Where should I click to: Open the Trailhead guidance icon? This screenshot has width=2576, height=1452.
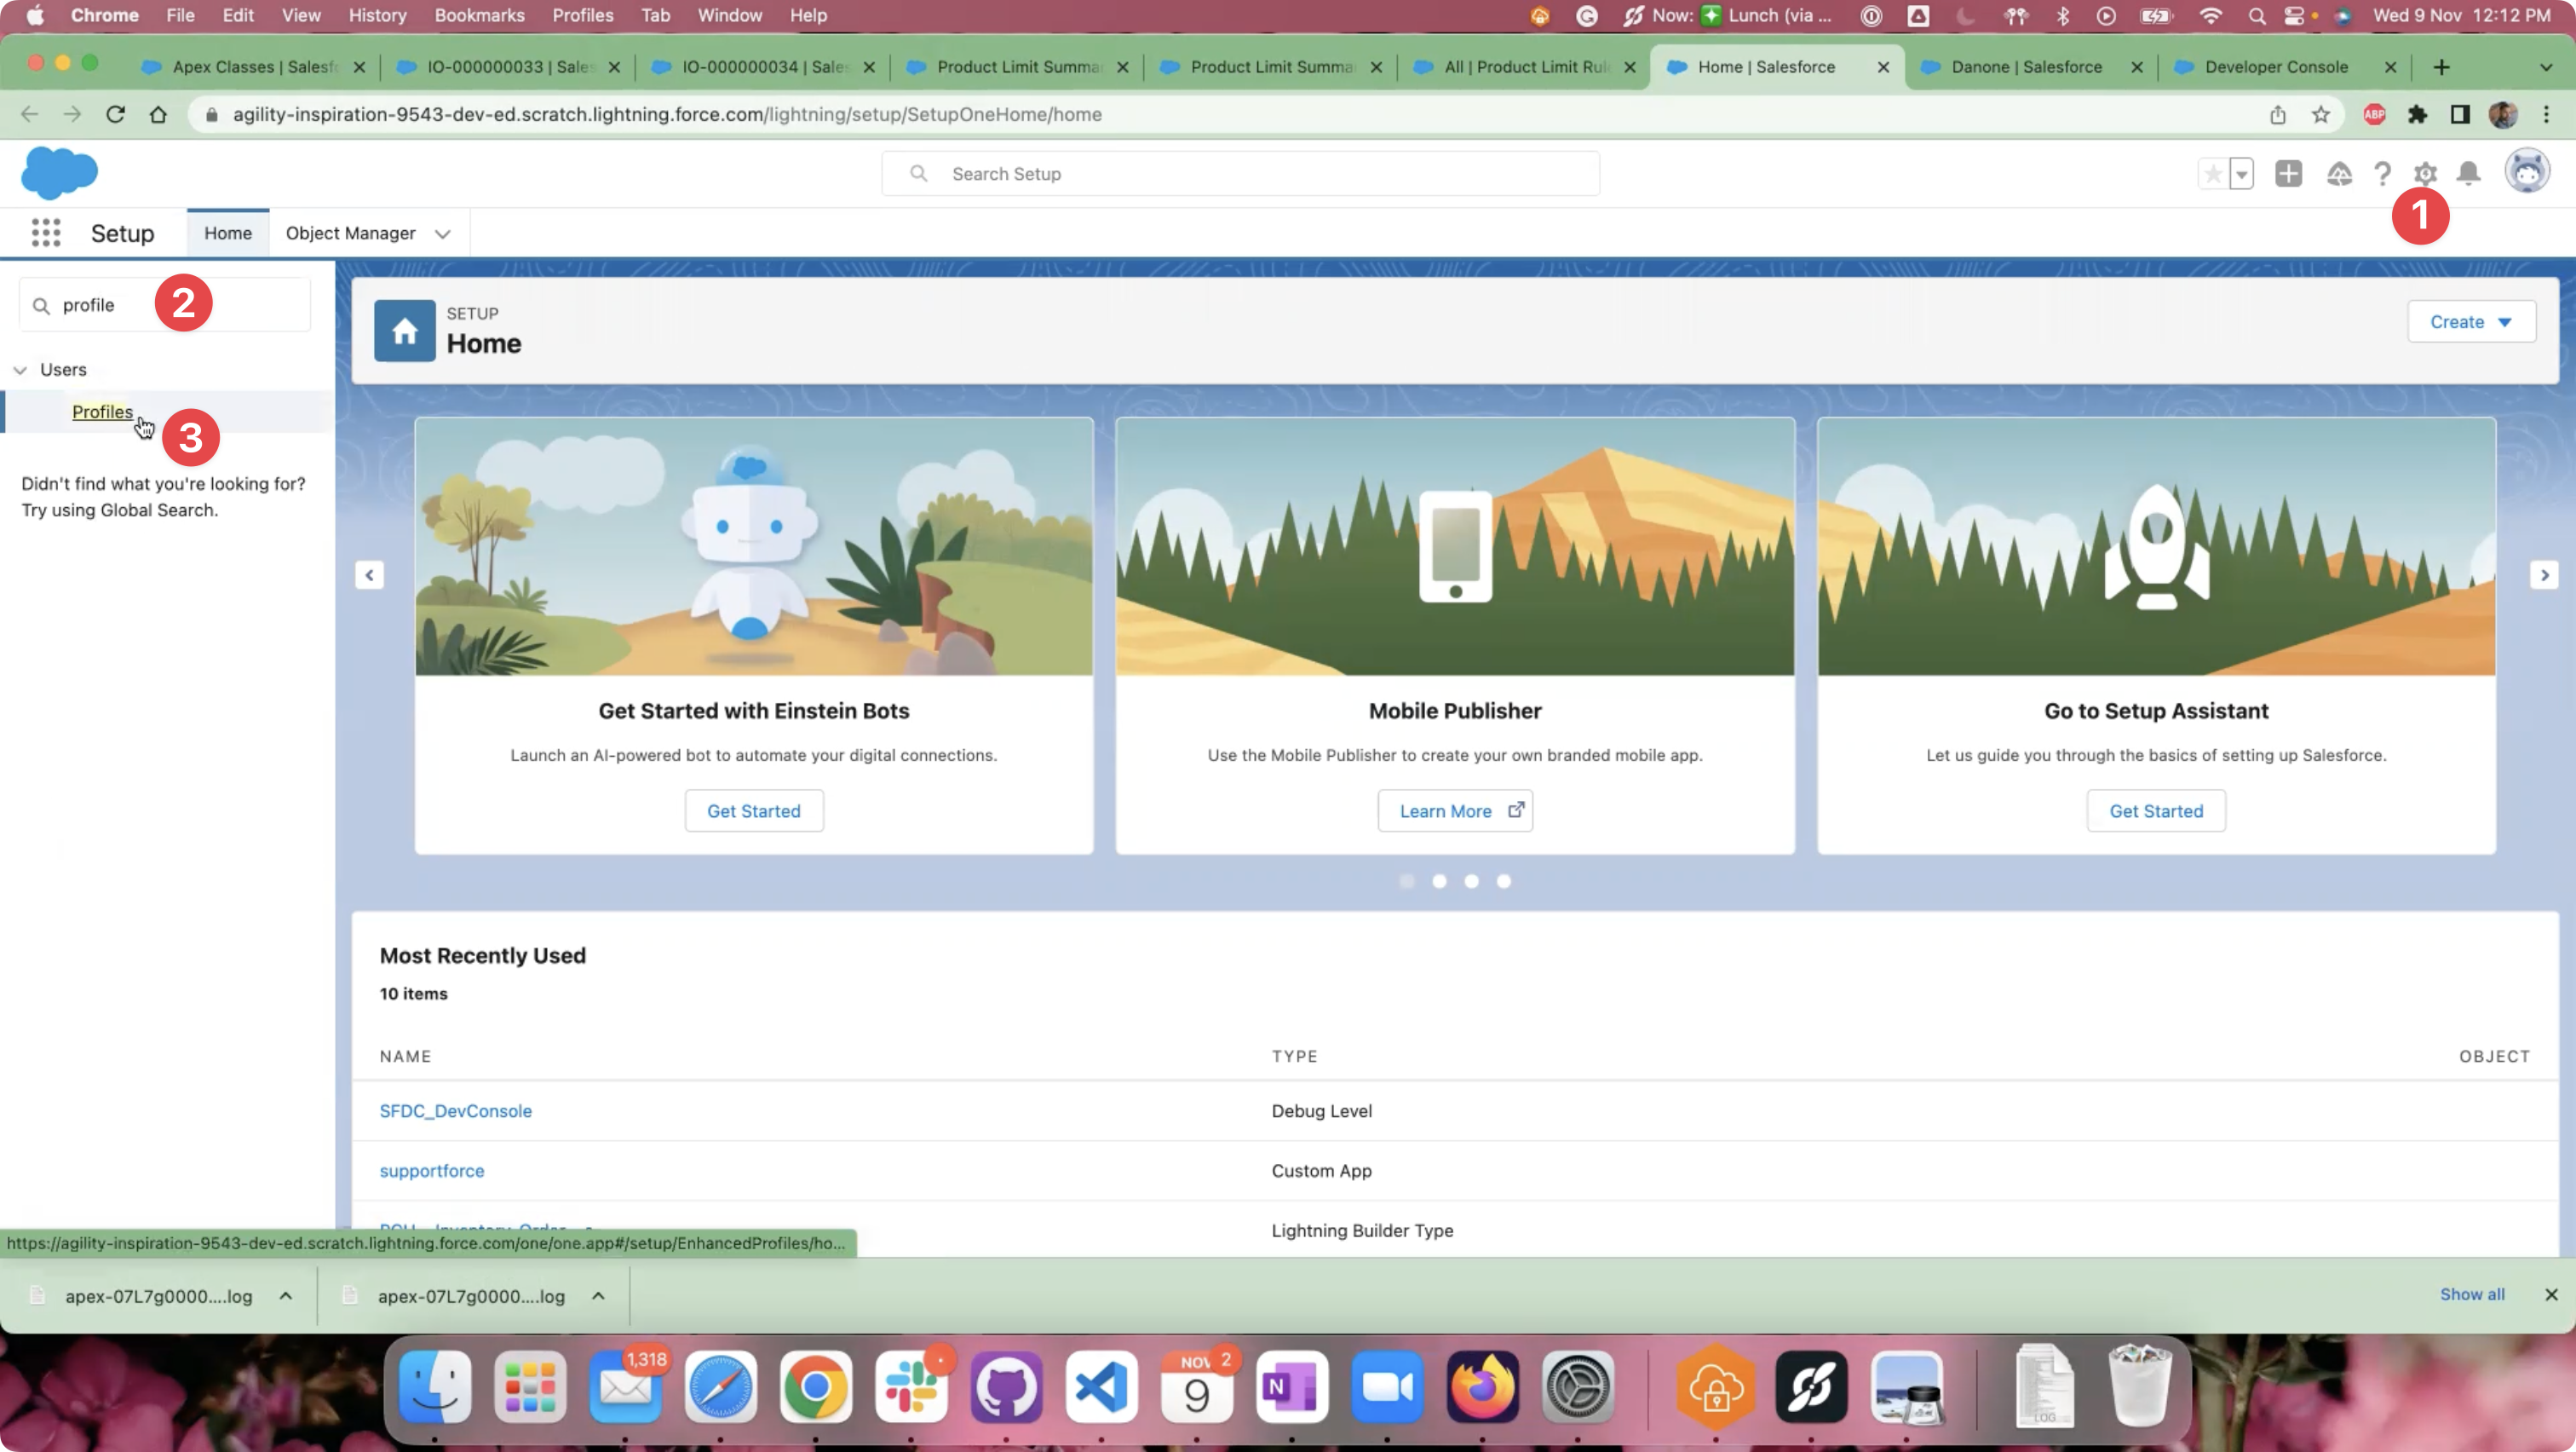coord(2338,174)
